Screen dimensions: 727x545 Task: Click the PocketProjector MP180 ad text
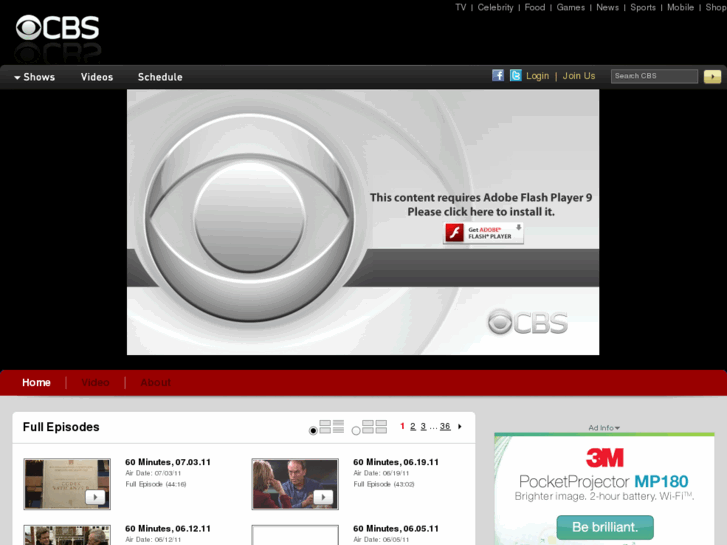604,481
